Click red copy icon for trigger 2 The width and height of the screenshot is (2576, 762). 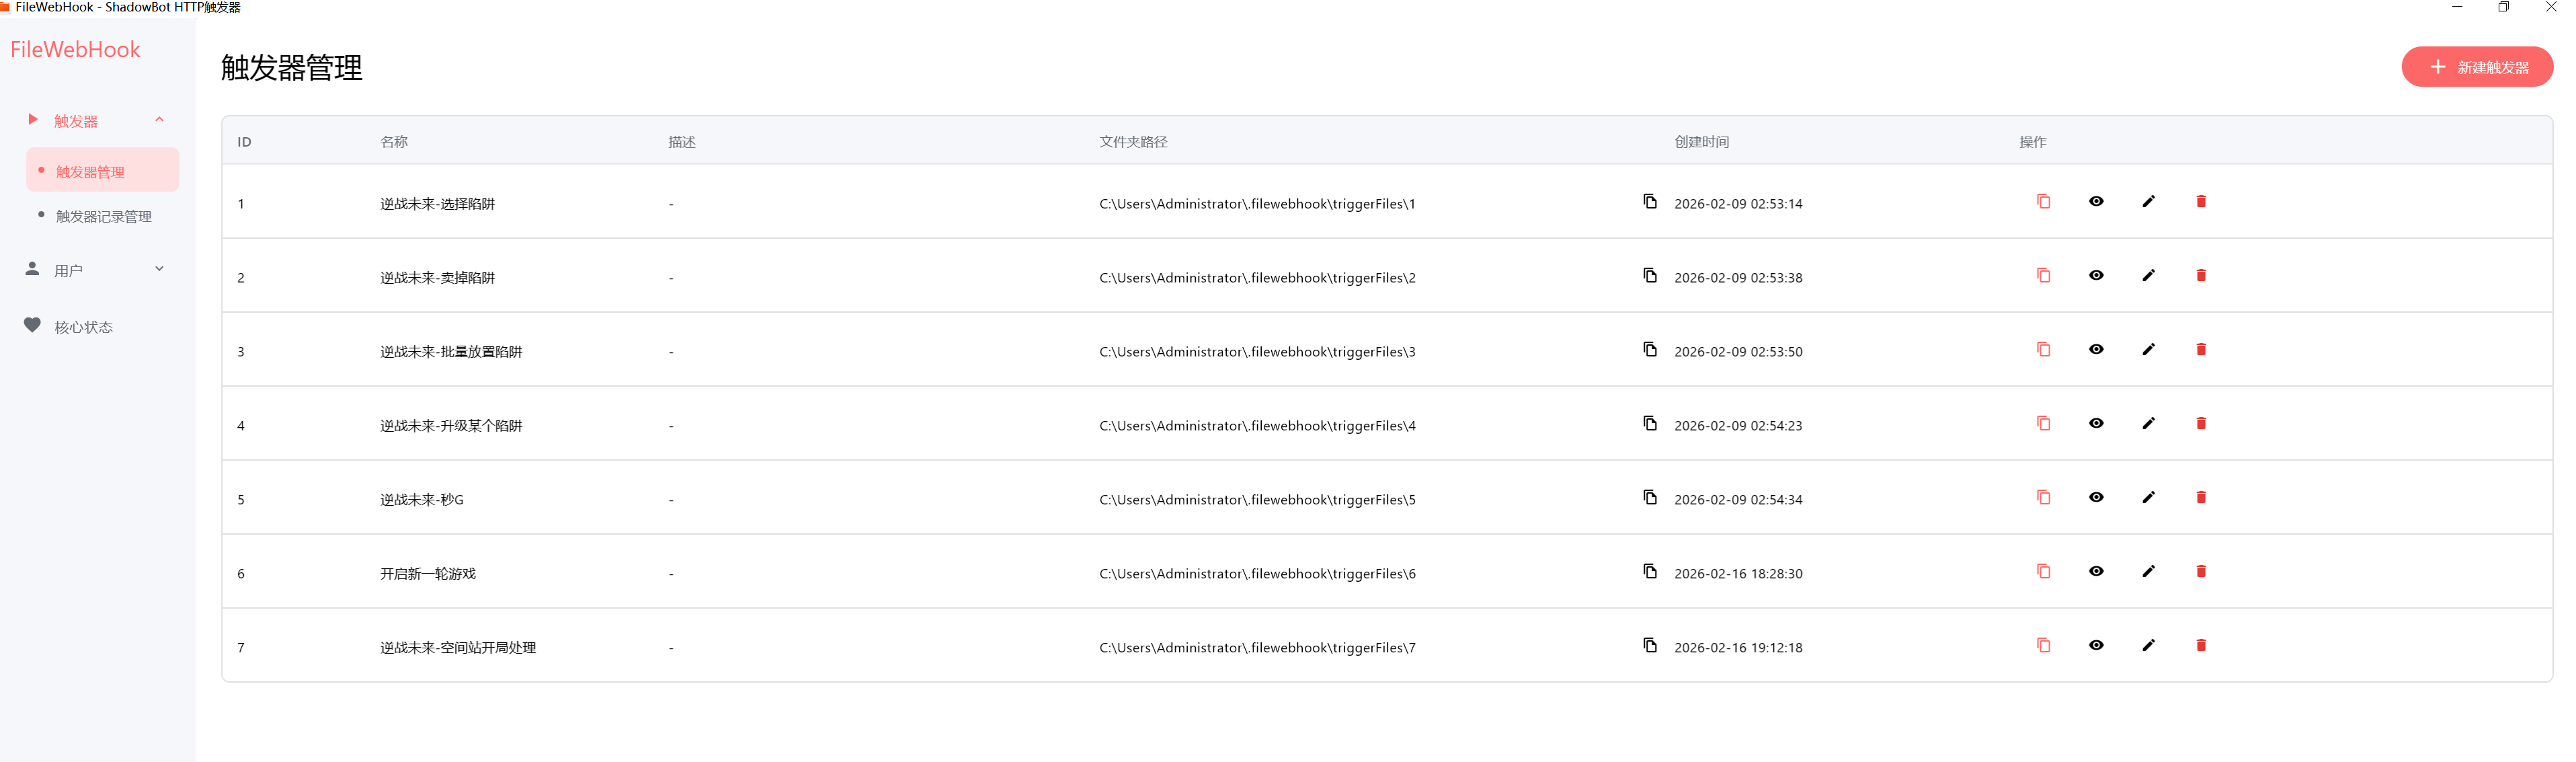2043,276
